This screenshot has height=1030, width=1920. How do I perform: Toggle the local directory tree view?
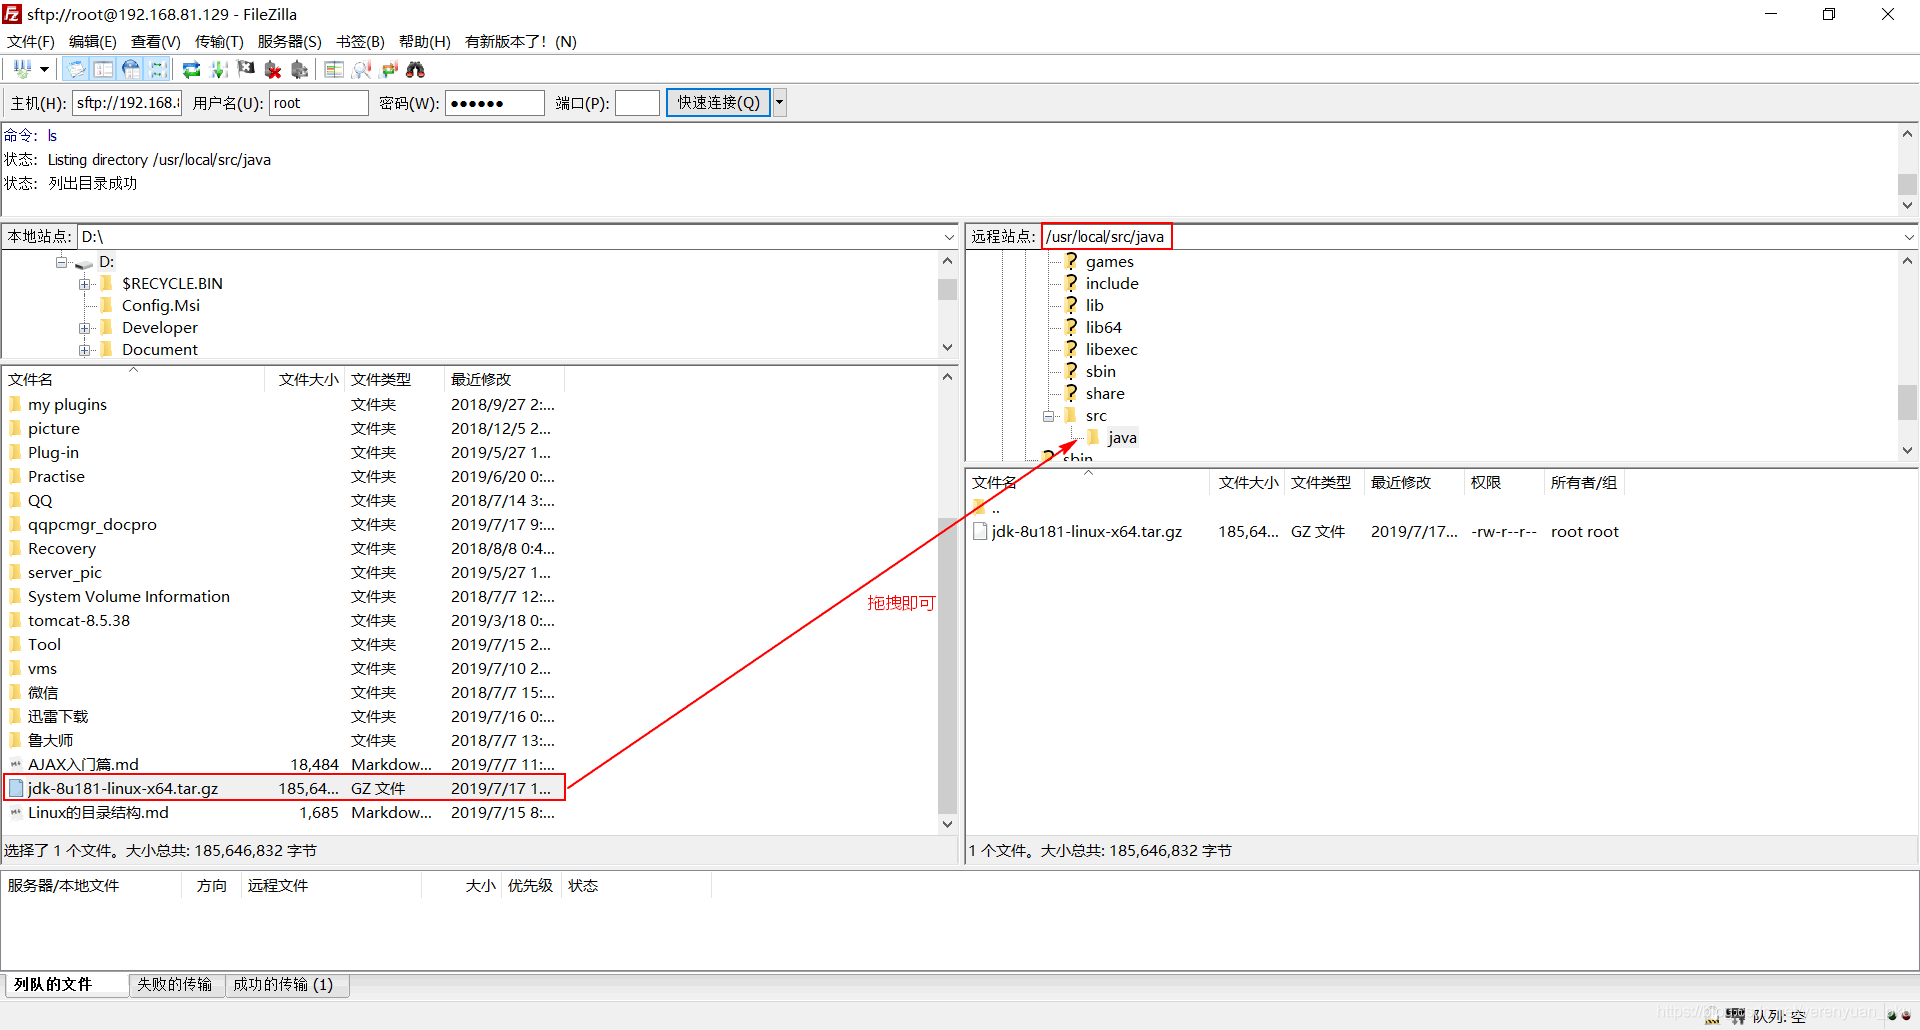103,69
